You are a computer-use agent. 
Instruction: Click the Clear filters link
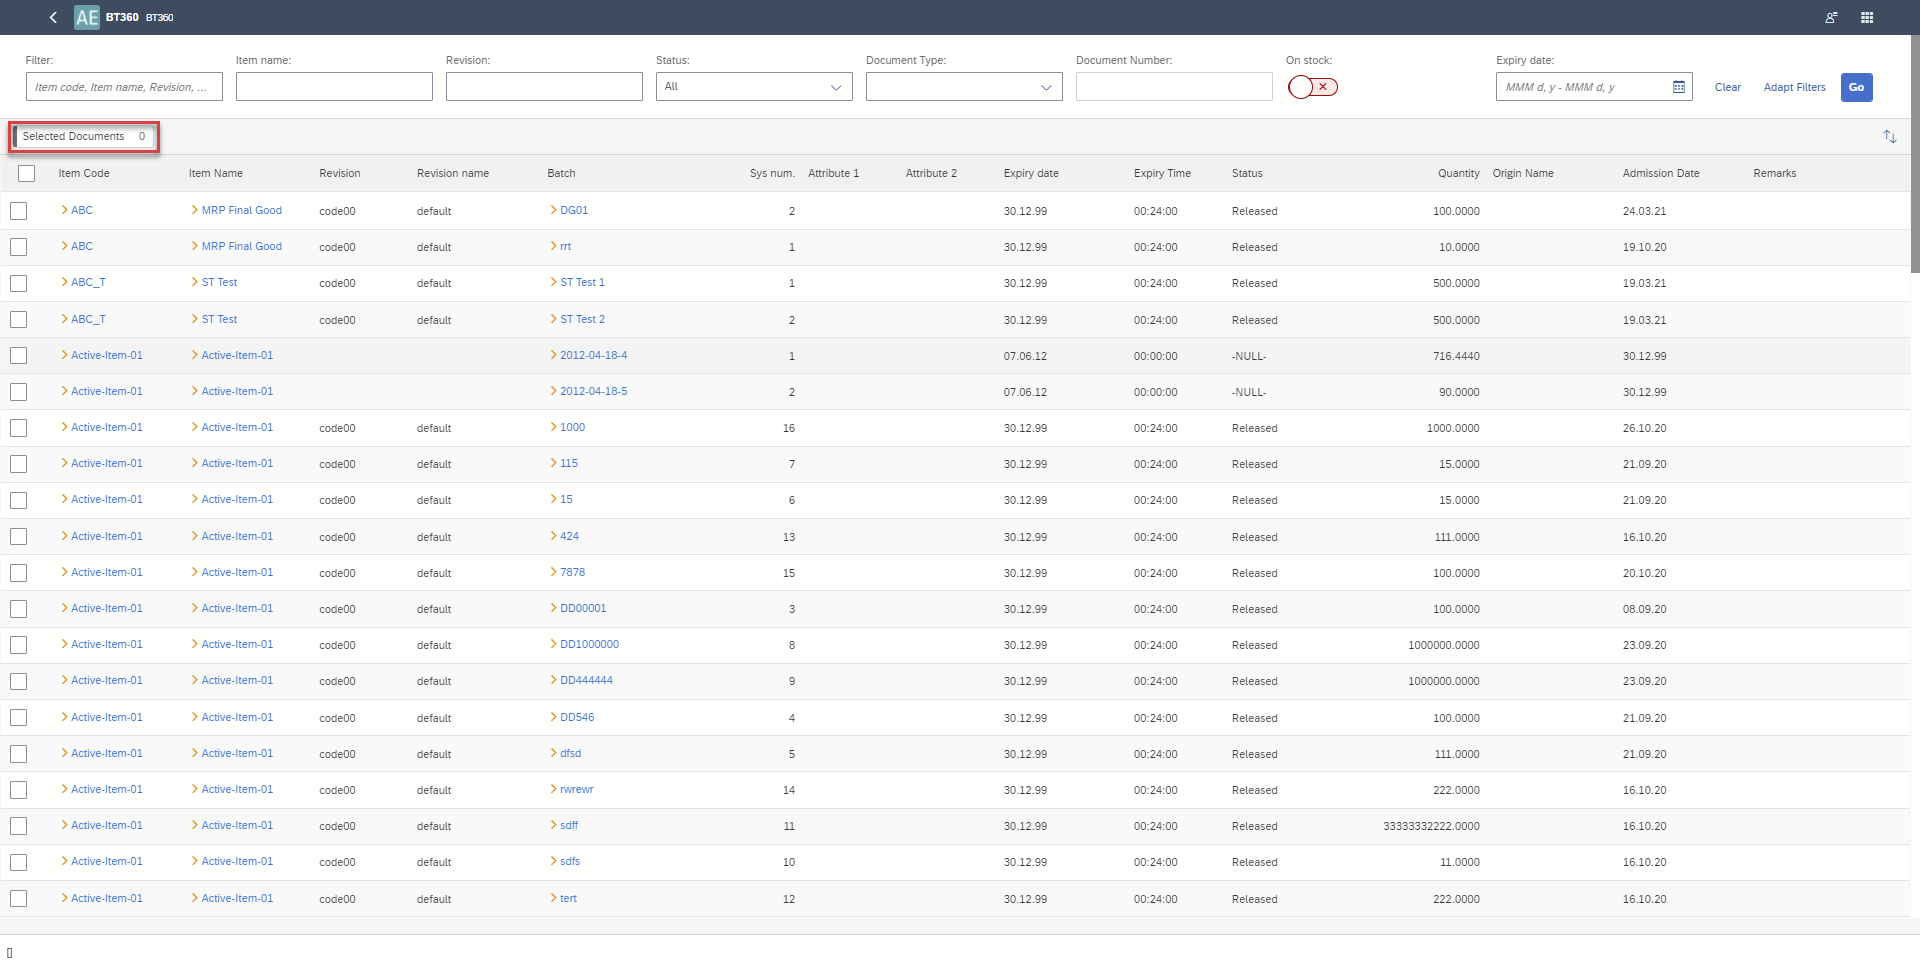click(1727, 87)
